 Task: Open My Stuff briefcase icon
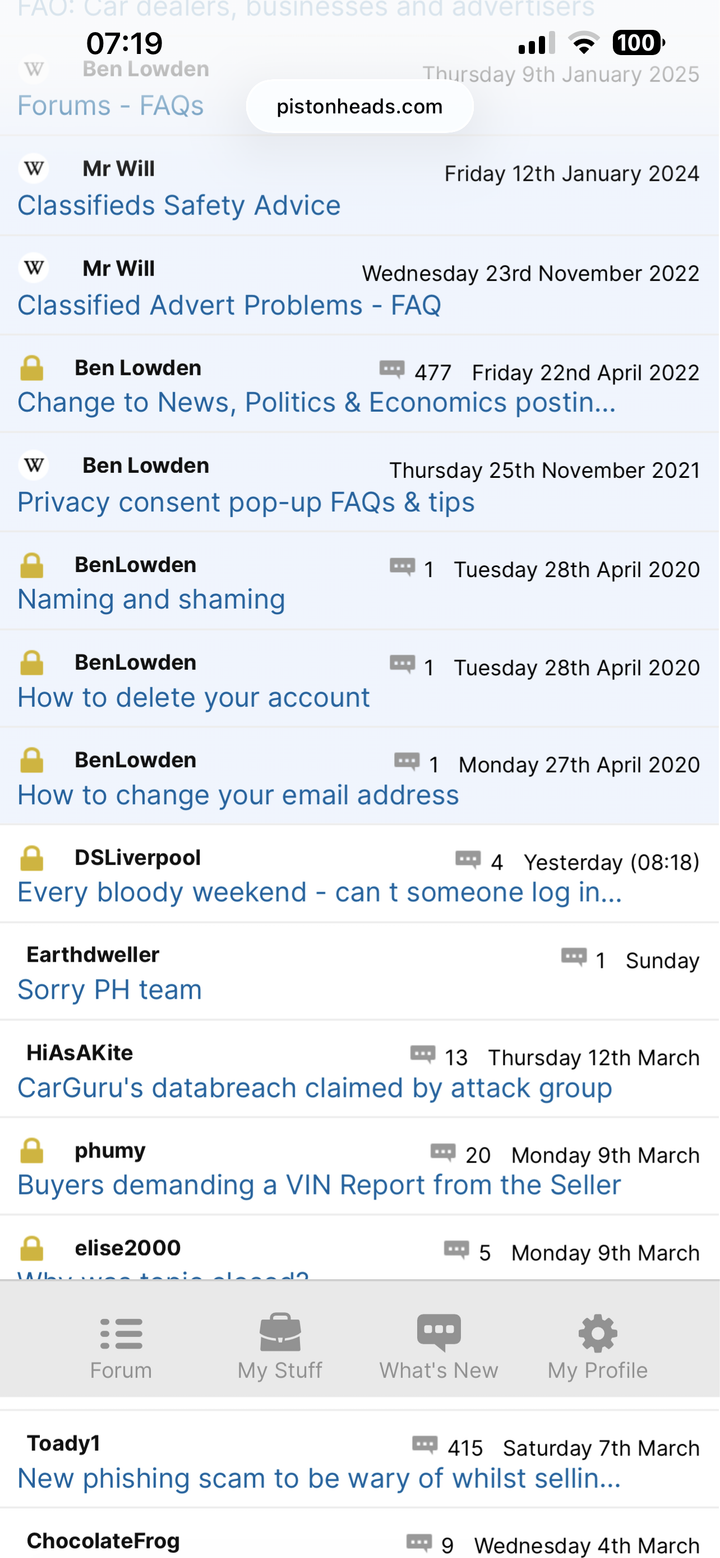[x=280, y=1334]
